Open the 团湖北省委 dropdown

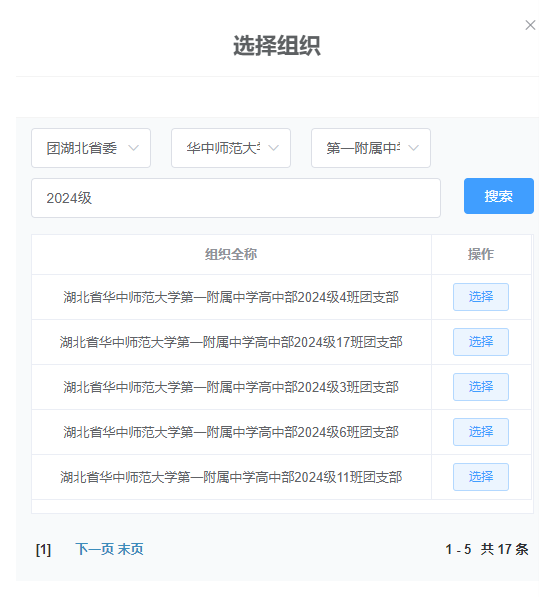pyautogui.click(x=91, y=148)
